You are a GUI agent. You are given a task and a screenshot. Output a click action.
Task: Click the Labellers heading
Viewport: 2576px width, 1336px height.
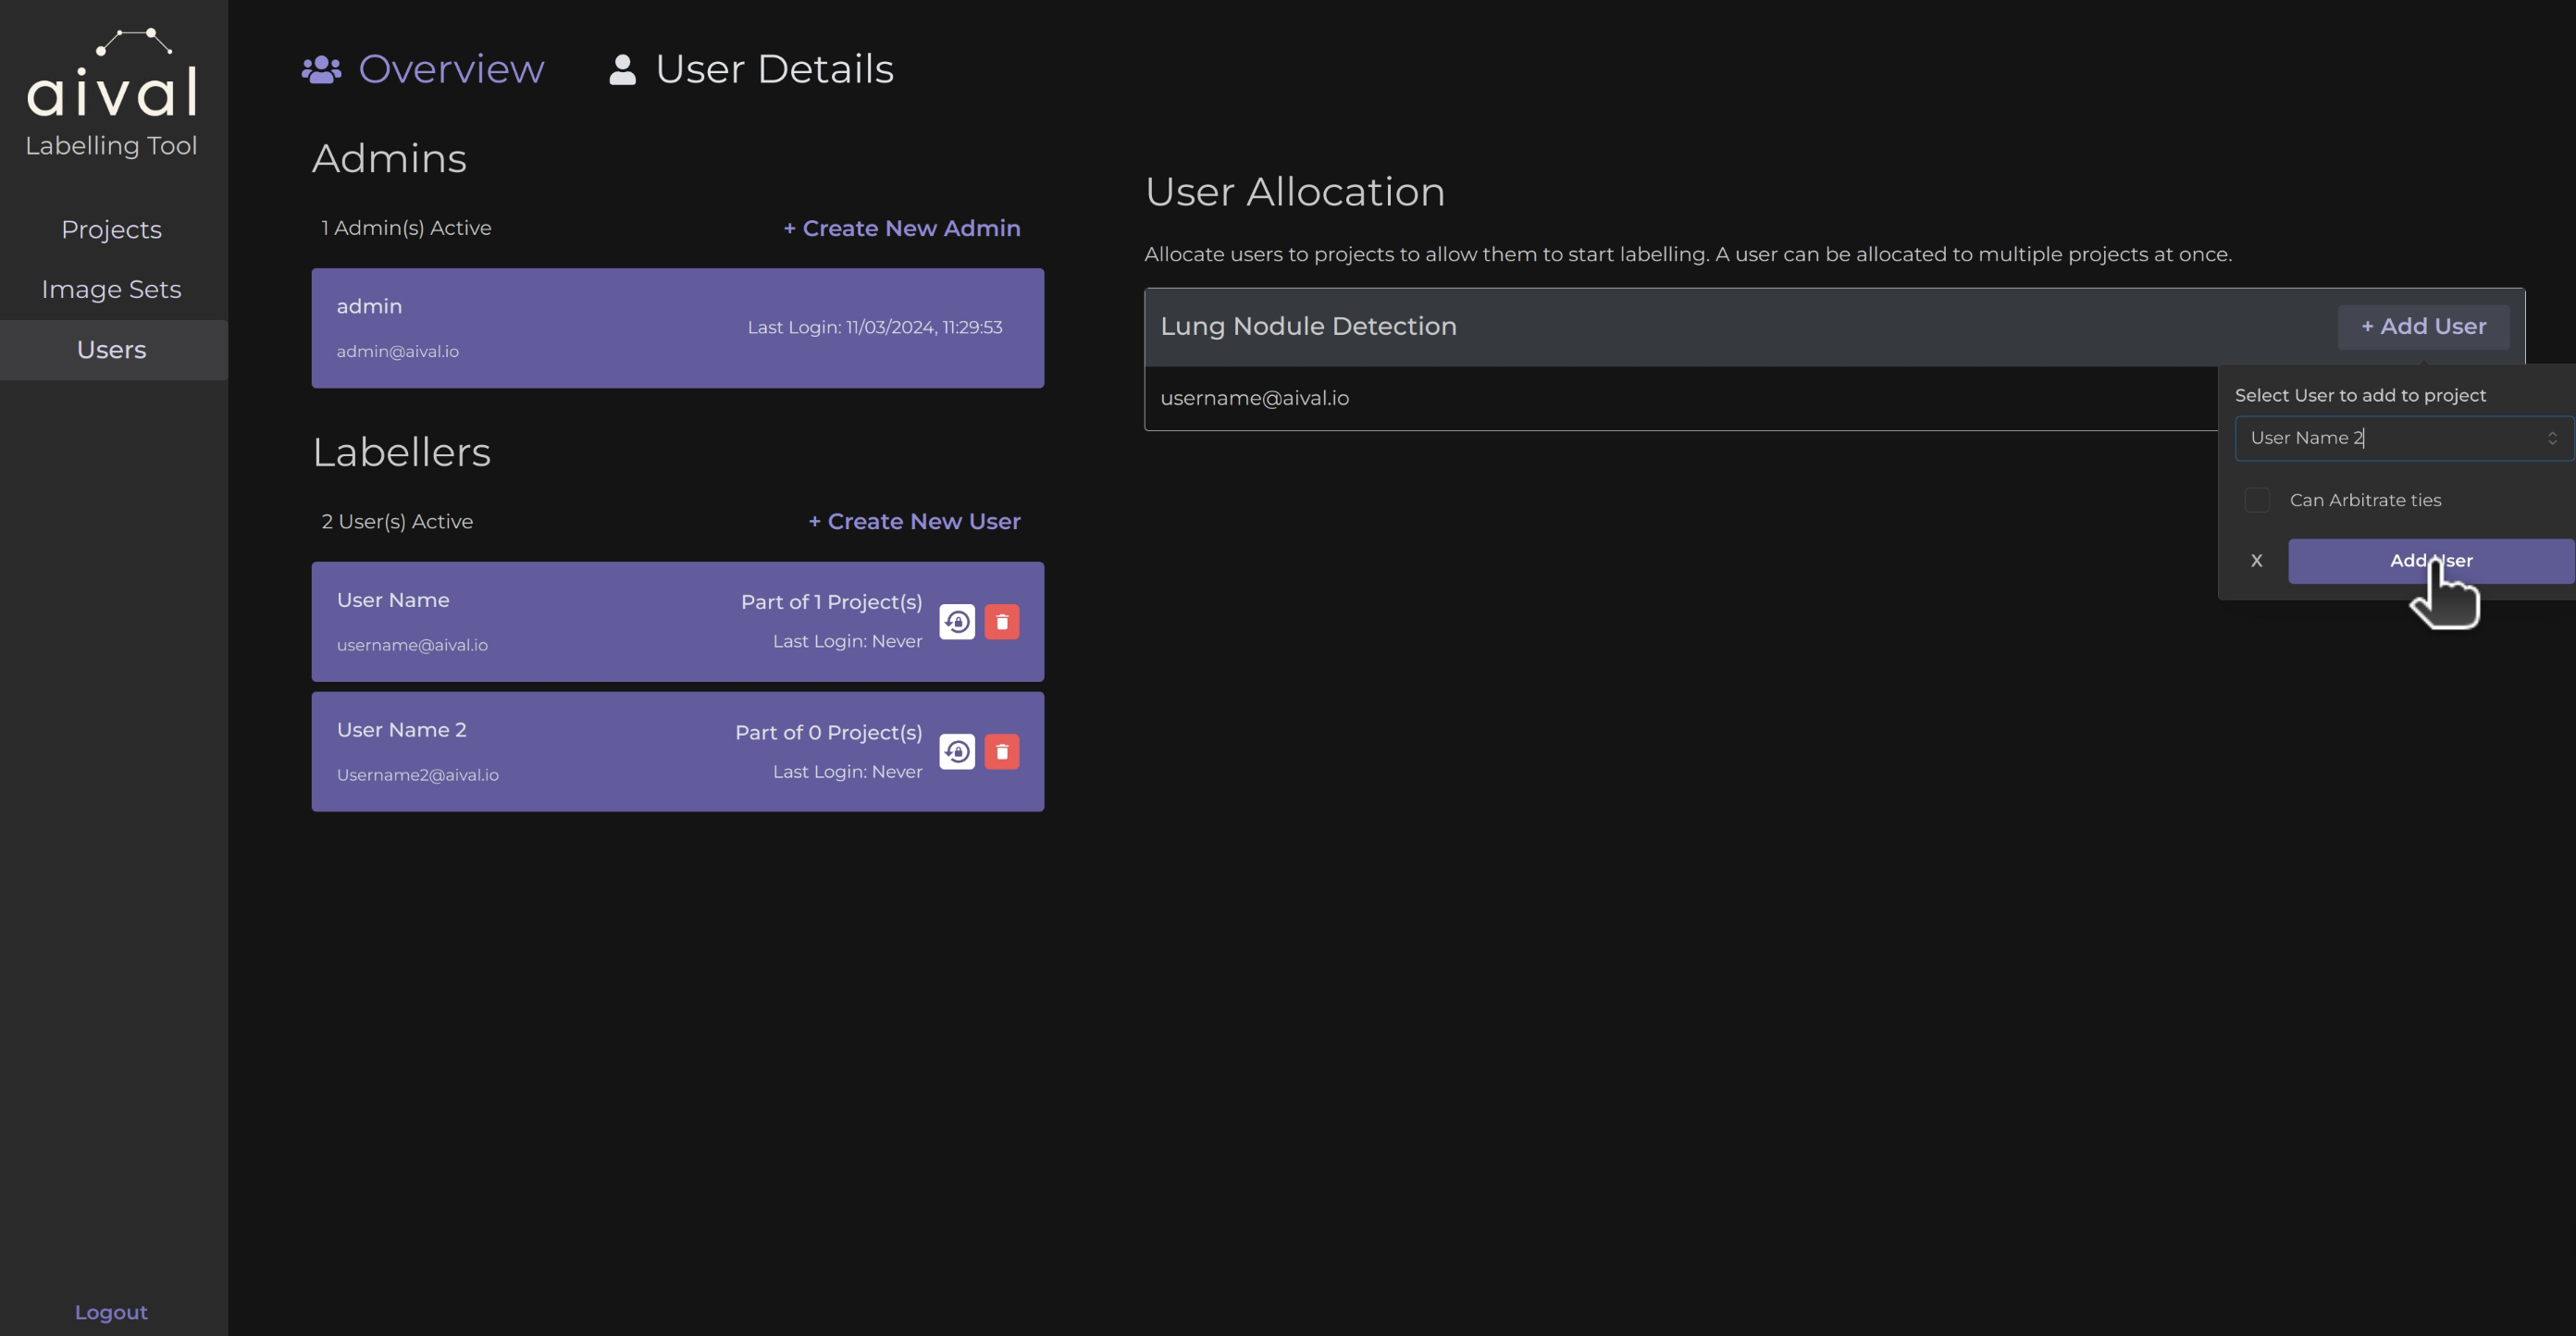(401, 452)
